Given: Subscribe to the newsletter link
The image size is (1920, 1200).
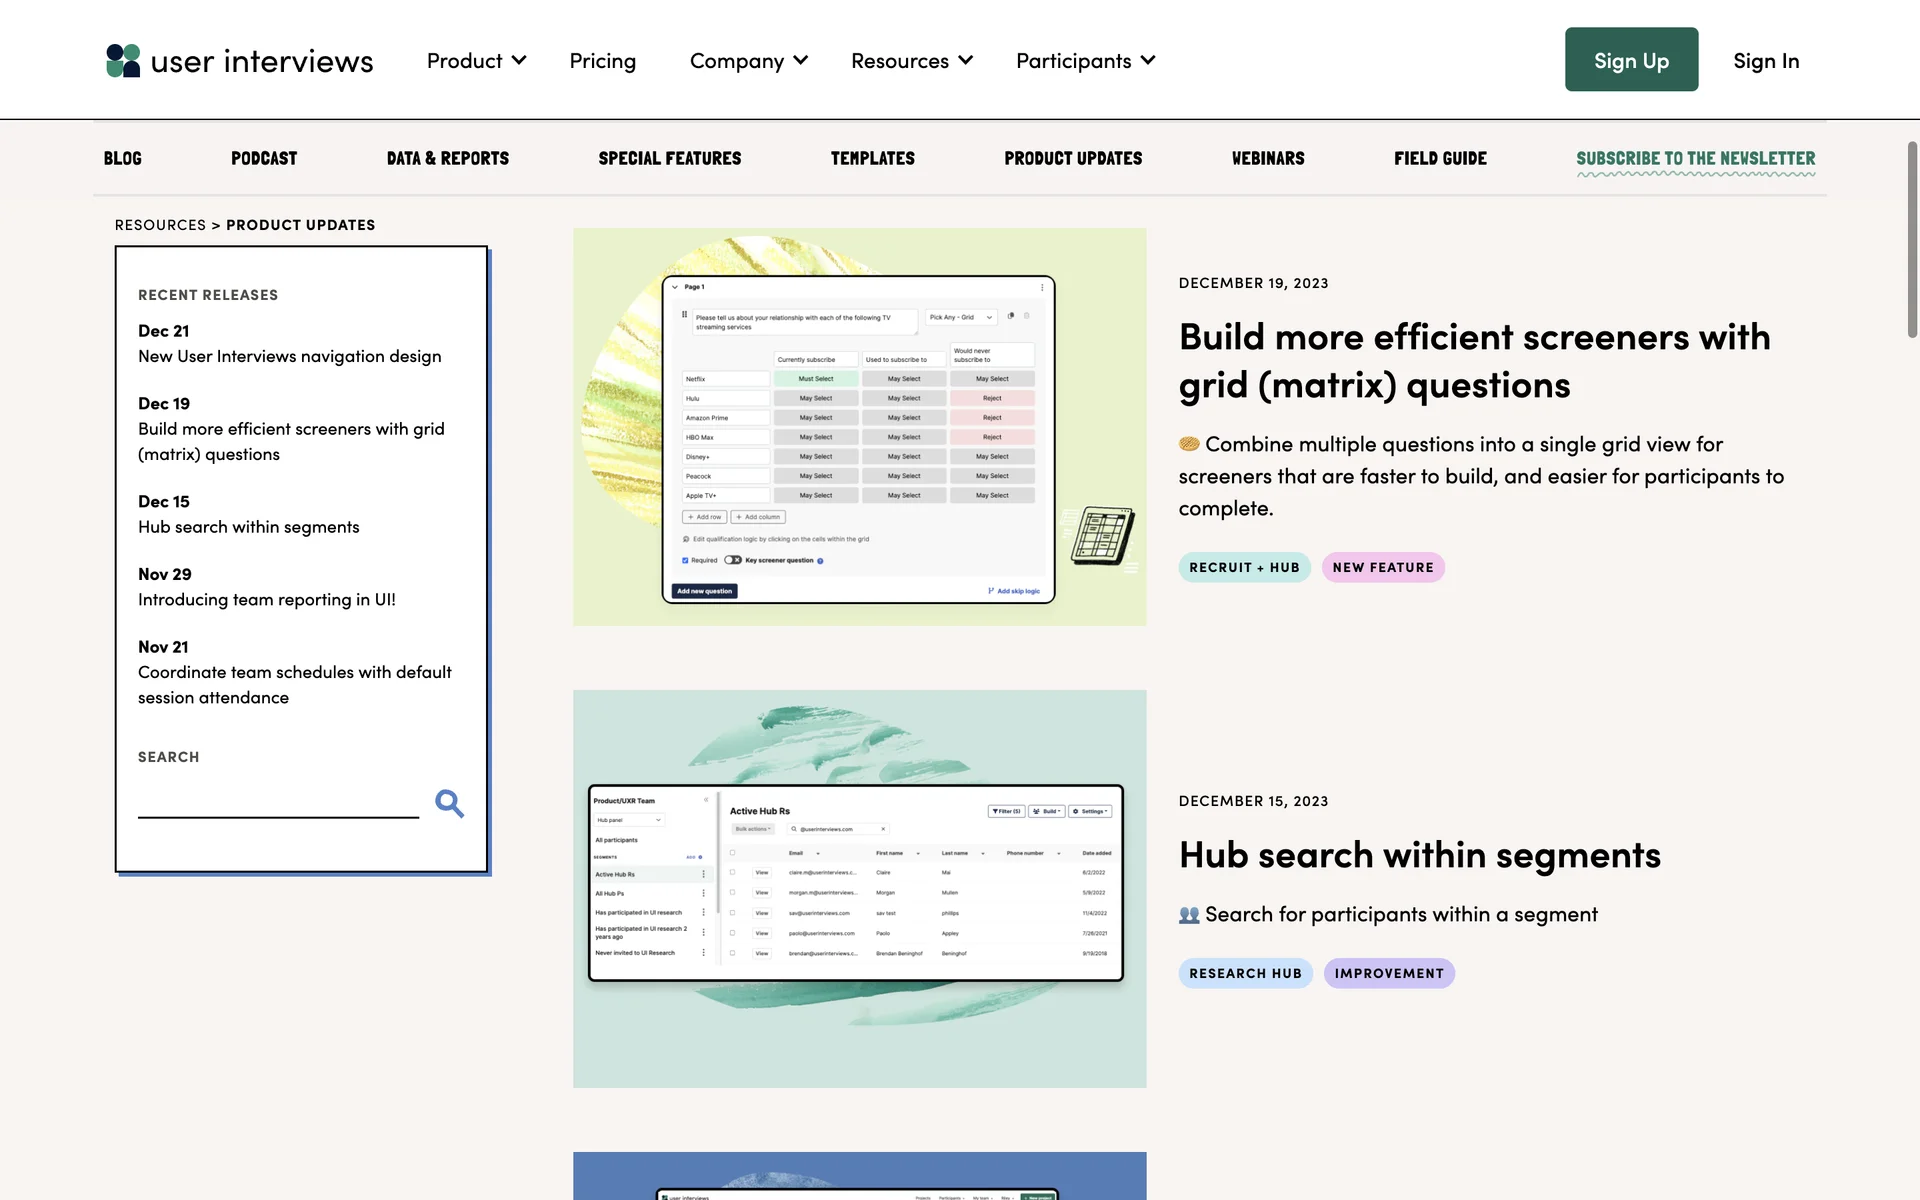Looking at the screenshot, I should [x=1695, y=158].
